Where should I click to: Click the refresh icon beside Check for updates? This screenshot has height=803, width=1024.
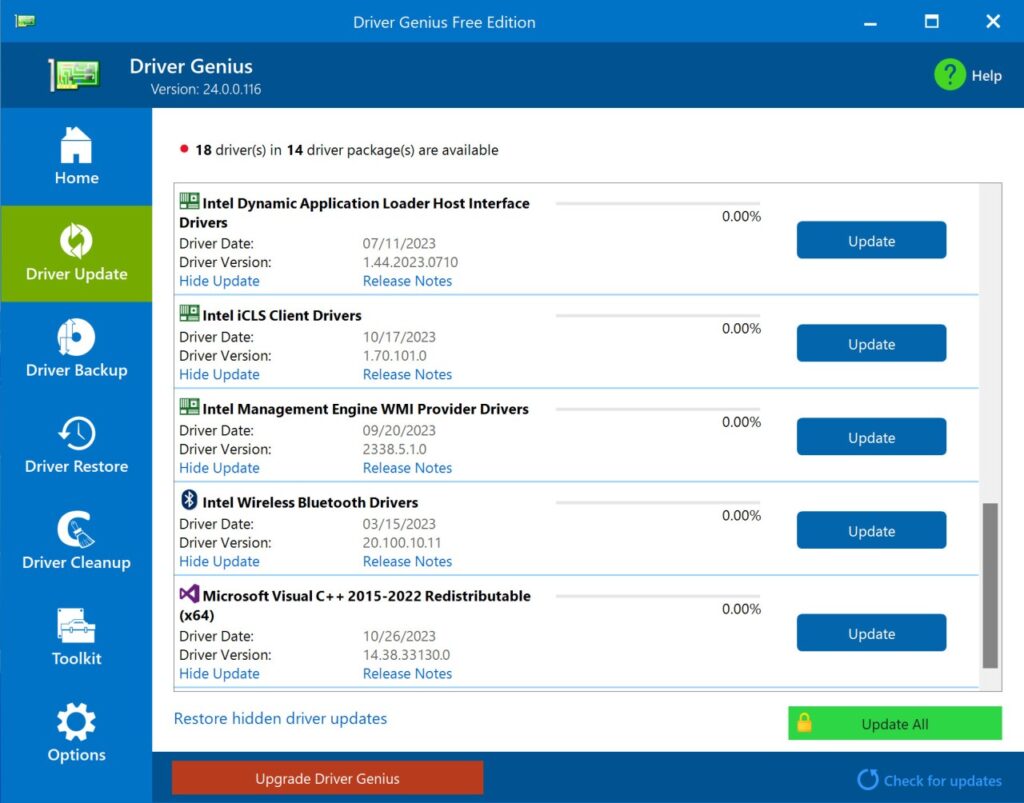[868, 779]
